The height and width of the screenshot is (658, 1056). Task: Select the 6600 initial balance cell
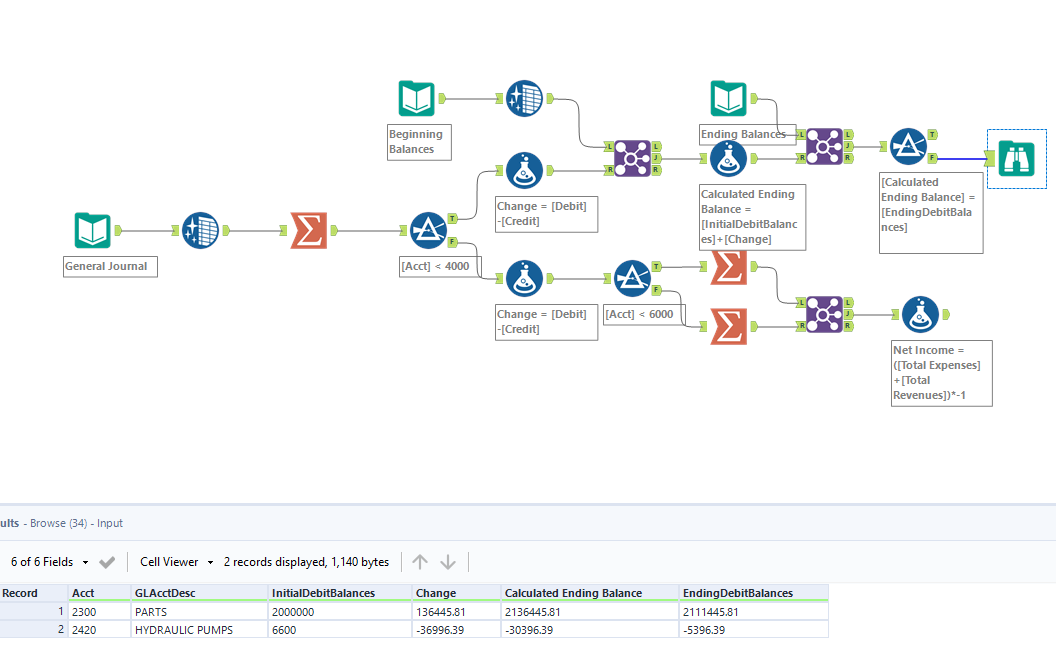click(340, 630)
